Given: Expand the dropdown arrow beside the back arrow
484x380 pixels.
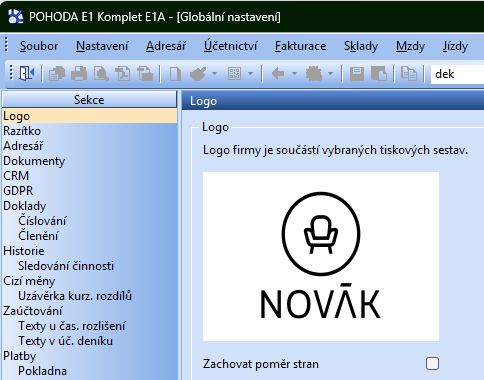Looking at the screenshot, I should [x=294, y=73].
